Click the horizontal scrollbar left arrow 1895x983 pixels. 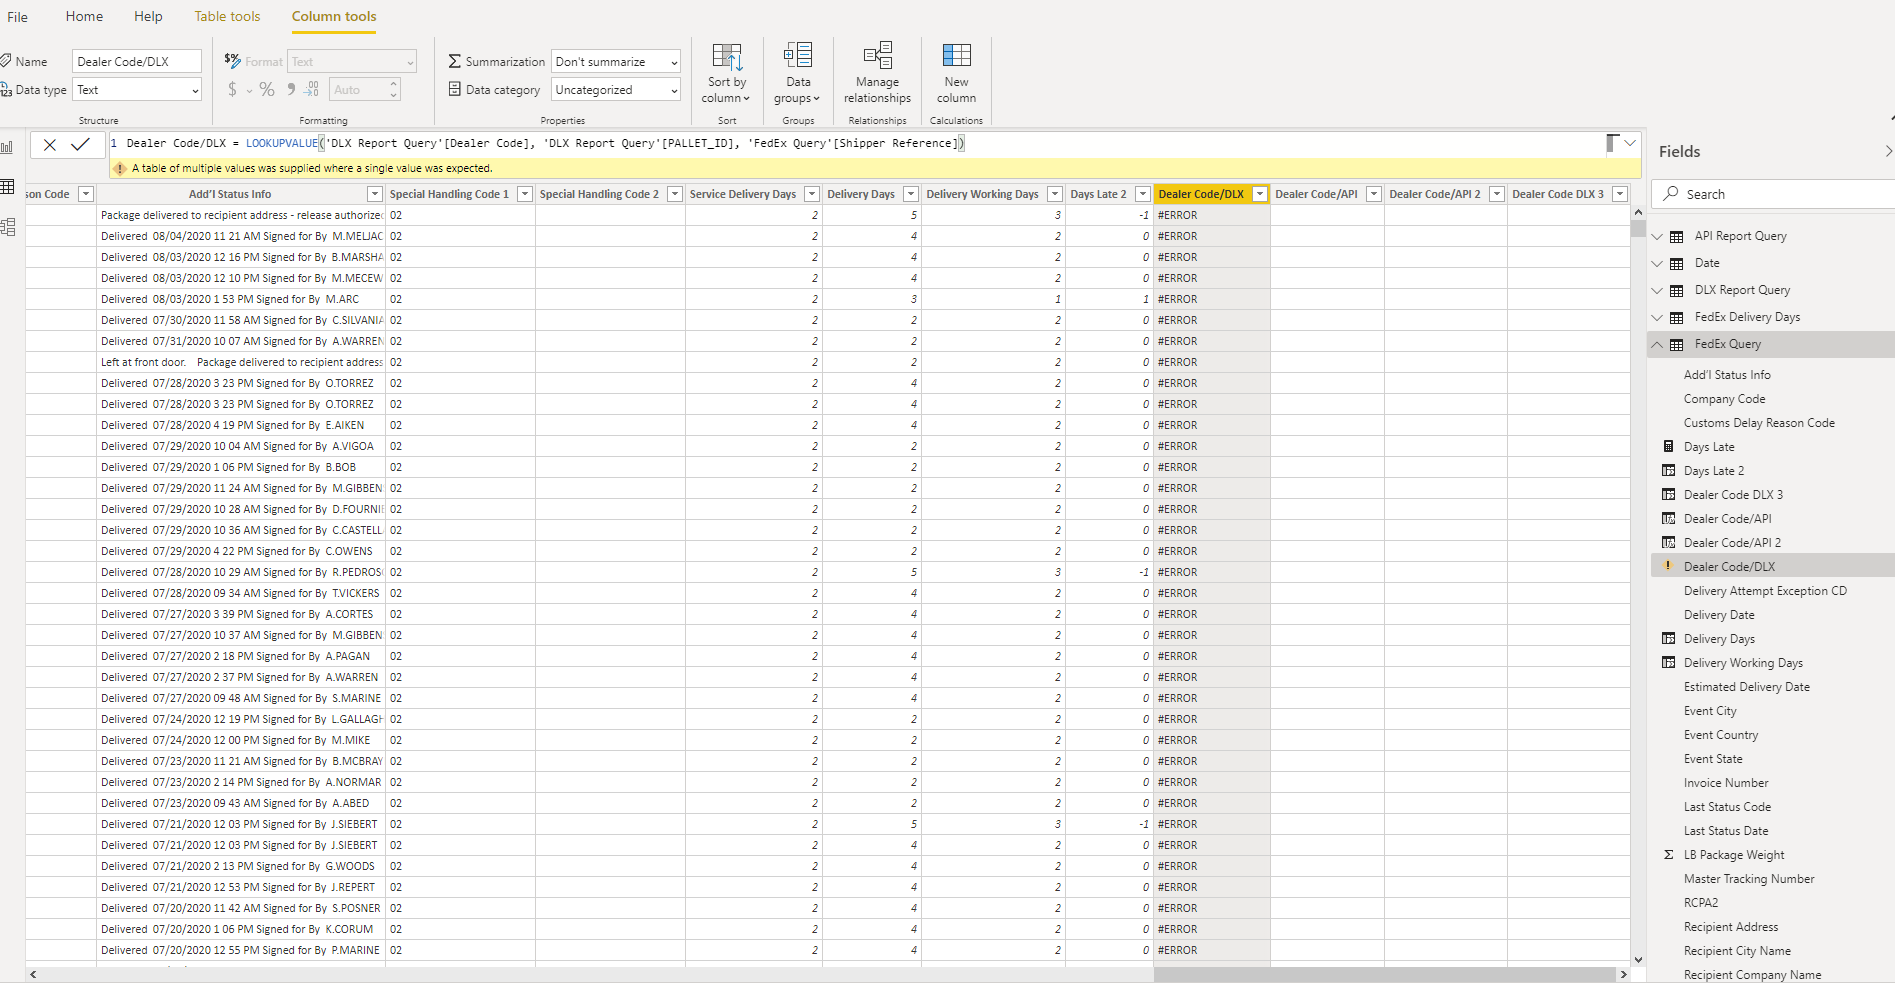click(x=33, y=974)
